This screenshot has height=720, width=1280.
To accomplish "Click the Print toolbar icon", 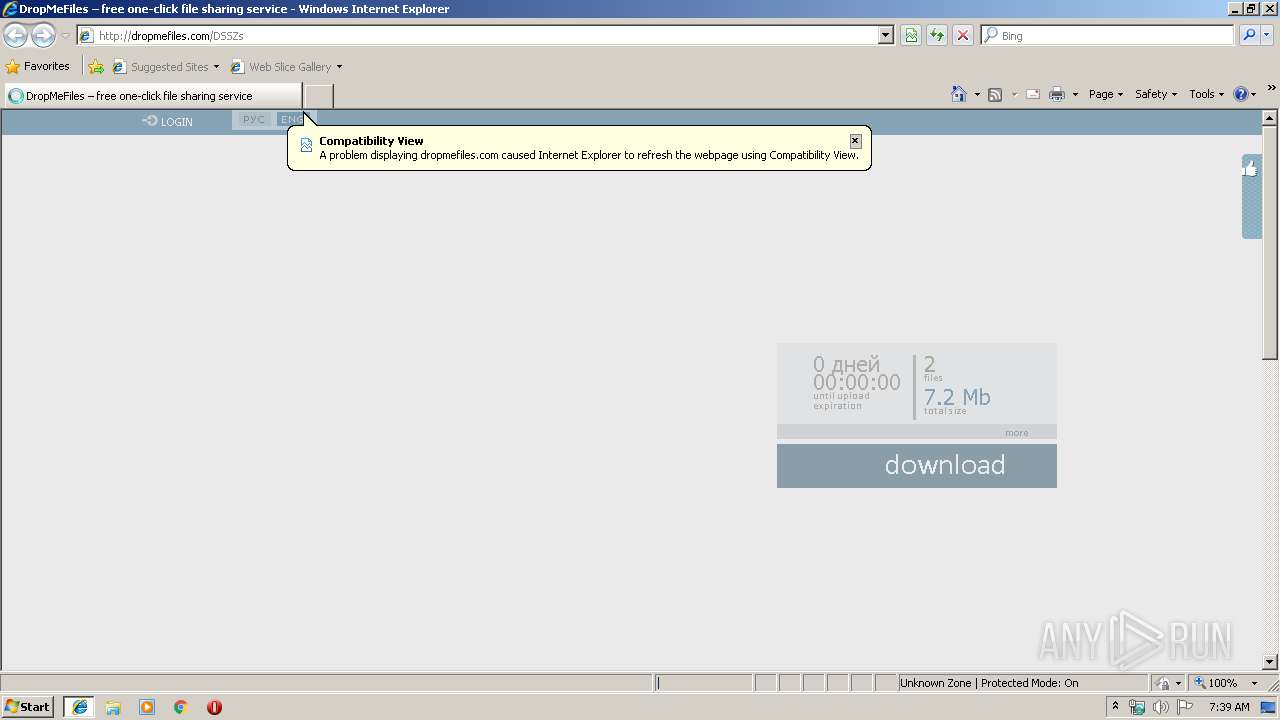I will coord(1057,94).
